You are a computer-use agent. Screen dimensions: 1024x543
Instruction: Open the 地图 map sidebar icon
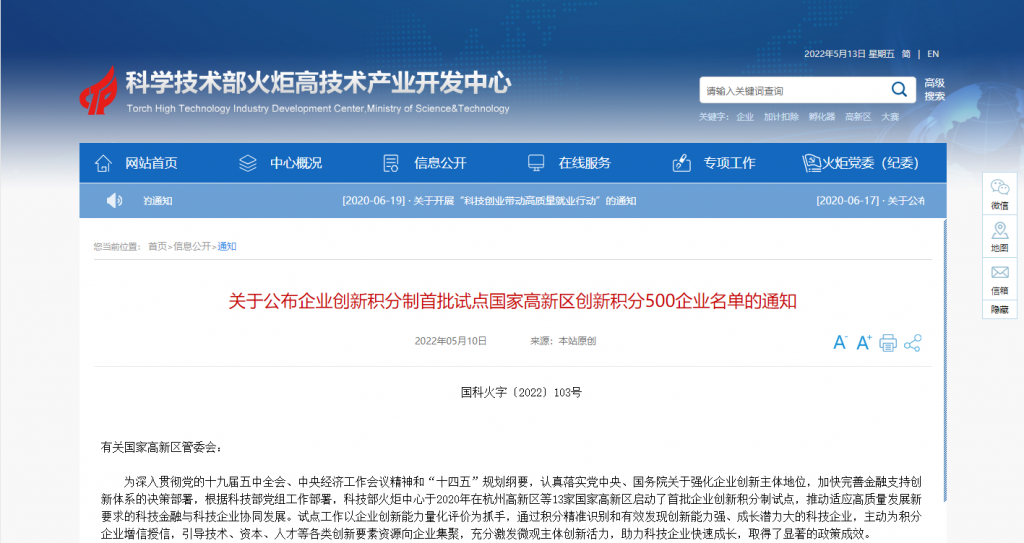coord(999,236)
